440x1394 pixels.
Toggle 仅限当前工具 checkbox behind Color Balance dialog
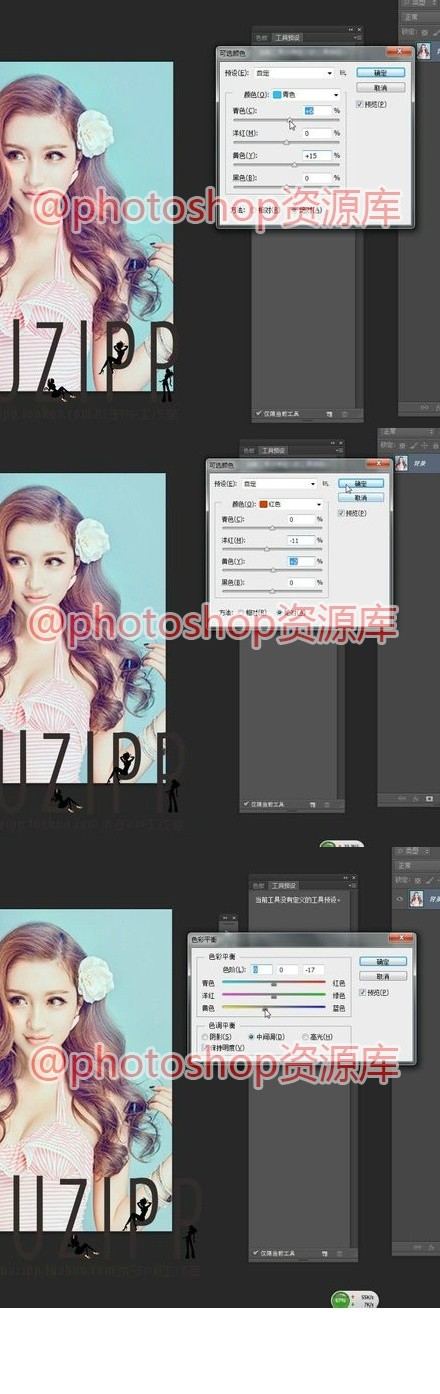tap(256, 1251)
